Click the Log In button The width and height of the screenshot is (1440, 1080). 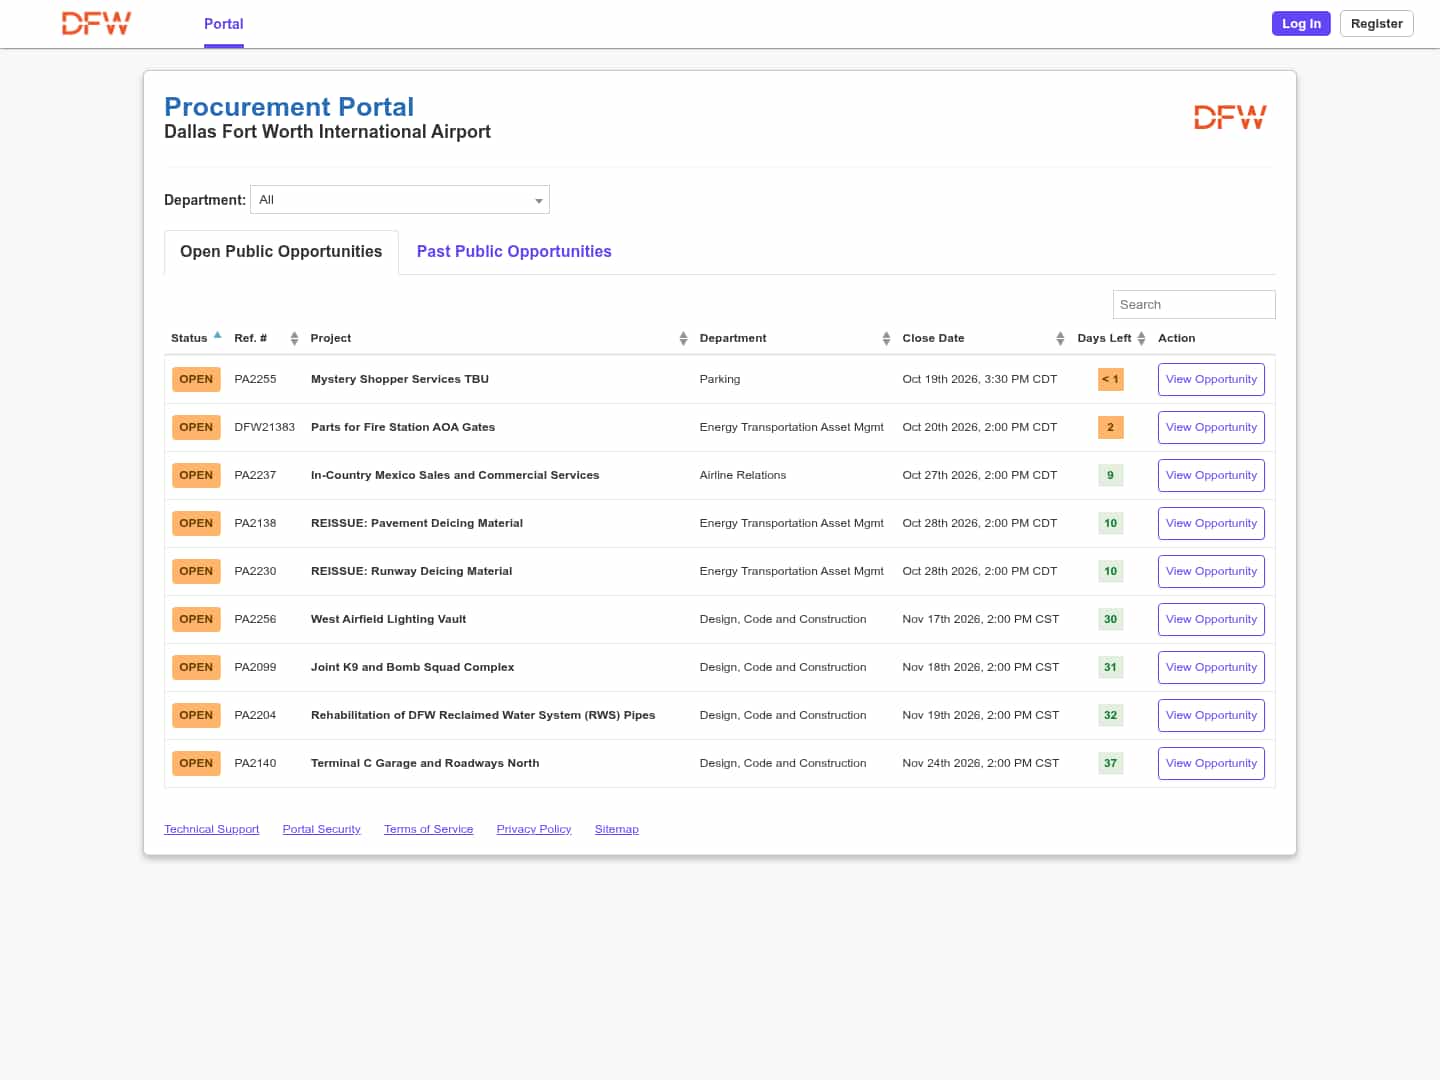coord(1301,23)
